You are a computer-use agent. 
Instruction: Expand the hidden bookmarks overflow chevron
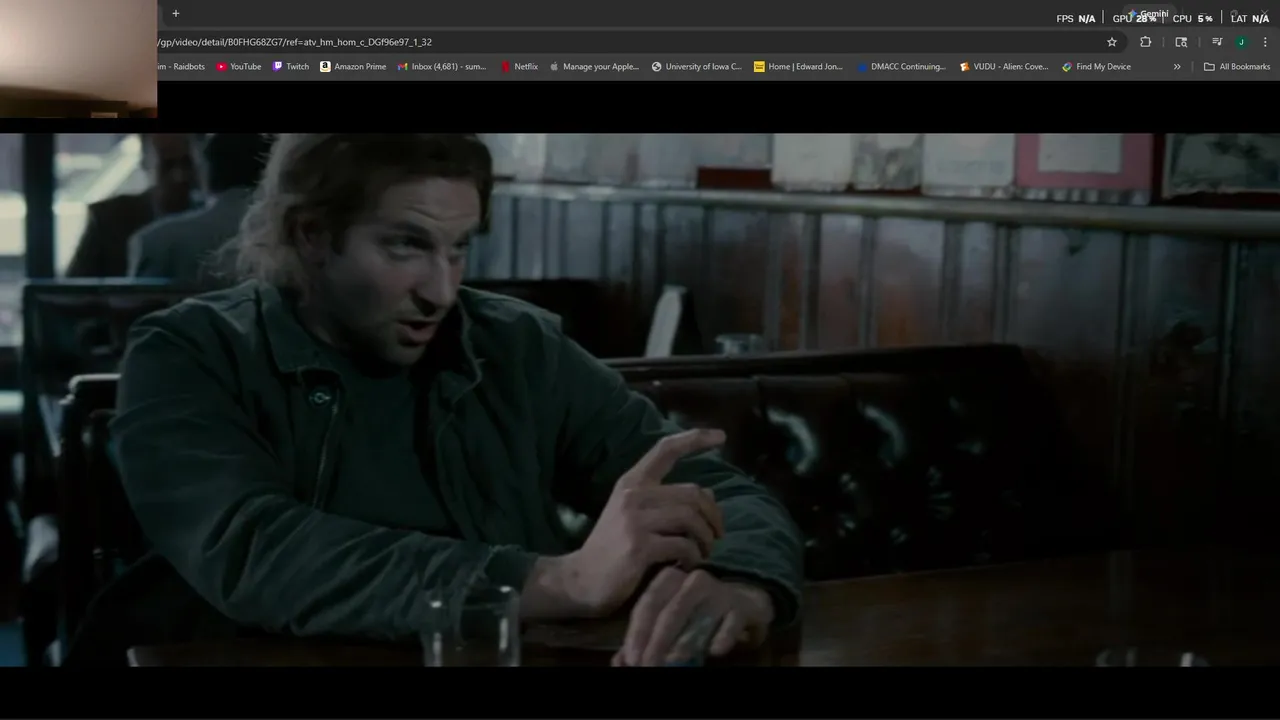1177,67
